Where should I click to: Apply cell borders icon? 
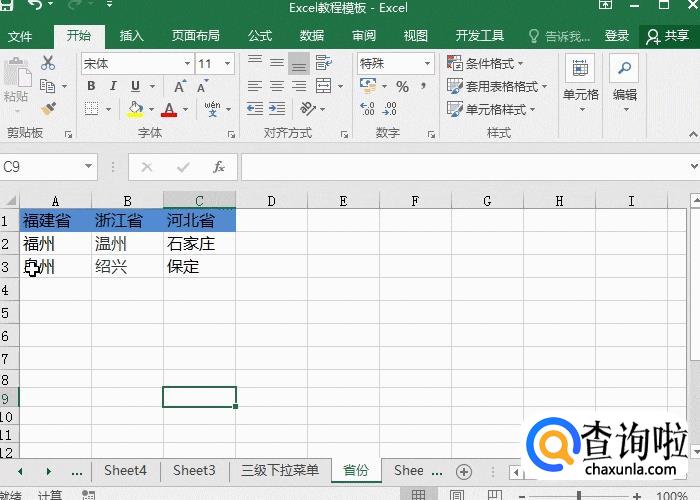[92, 108]
